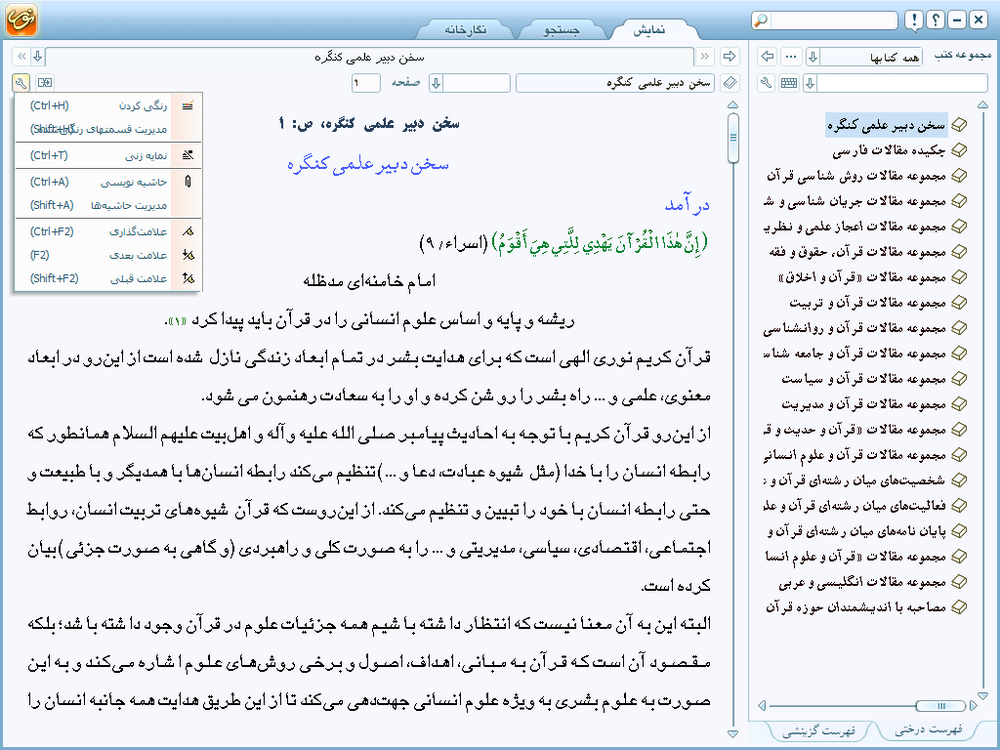Expand the document title dropdown arrow
Viewport: 1000px width, 750px height.
[38, 57]
